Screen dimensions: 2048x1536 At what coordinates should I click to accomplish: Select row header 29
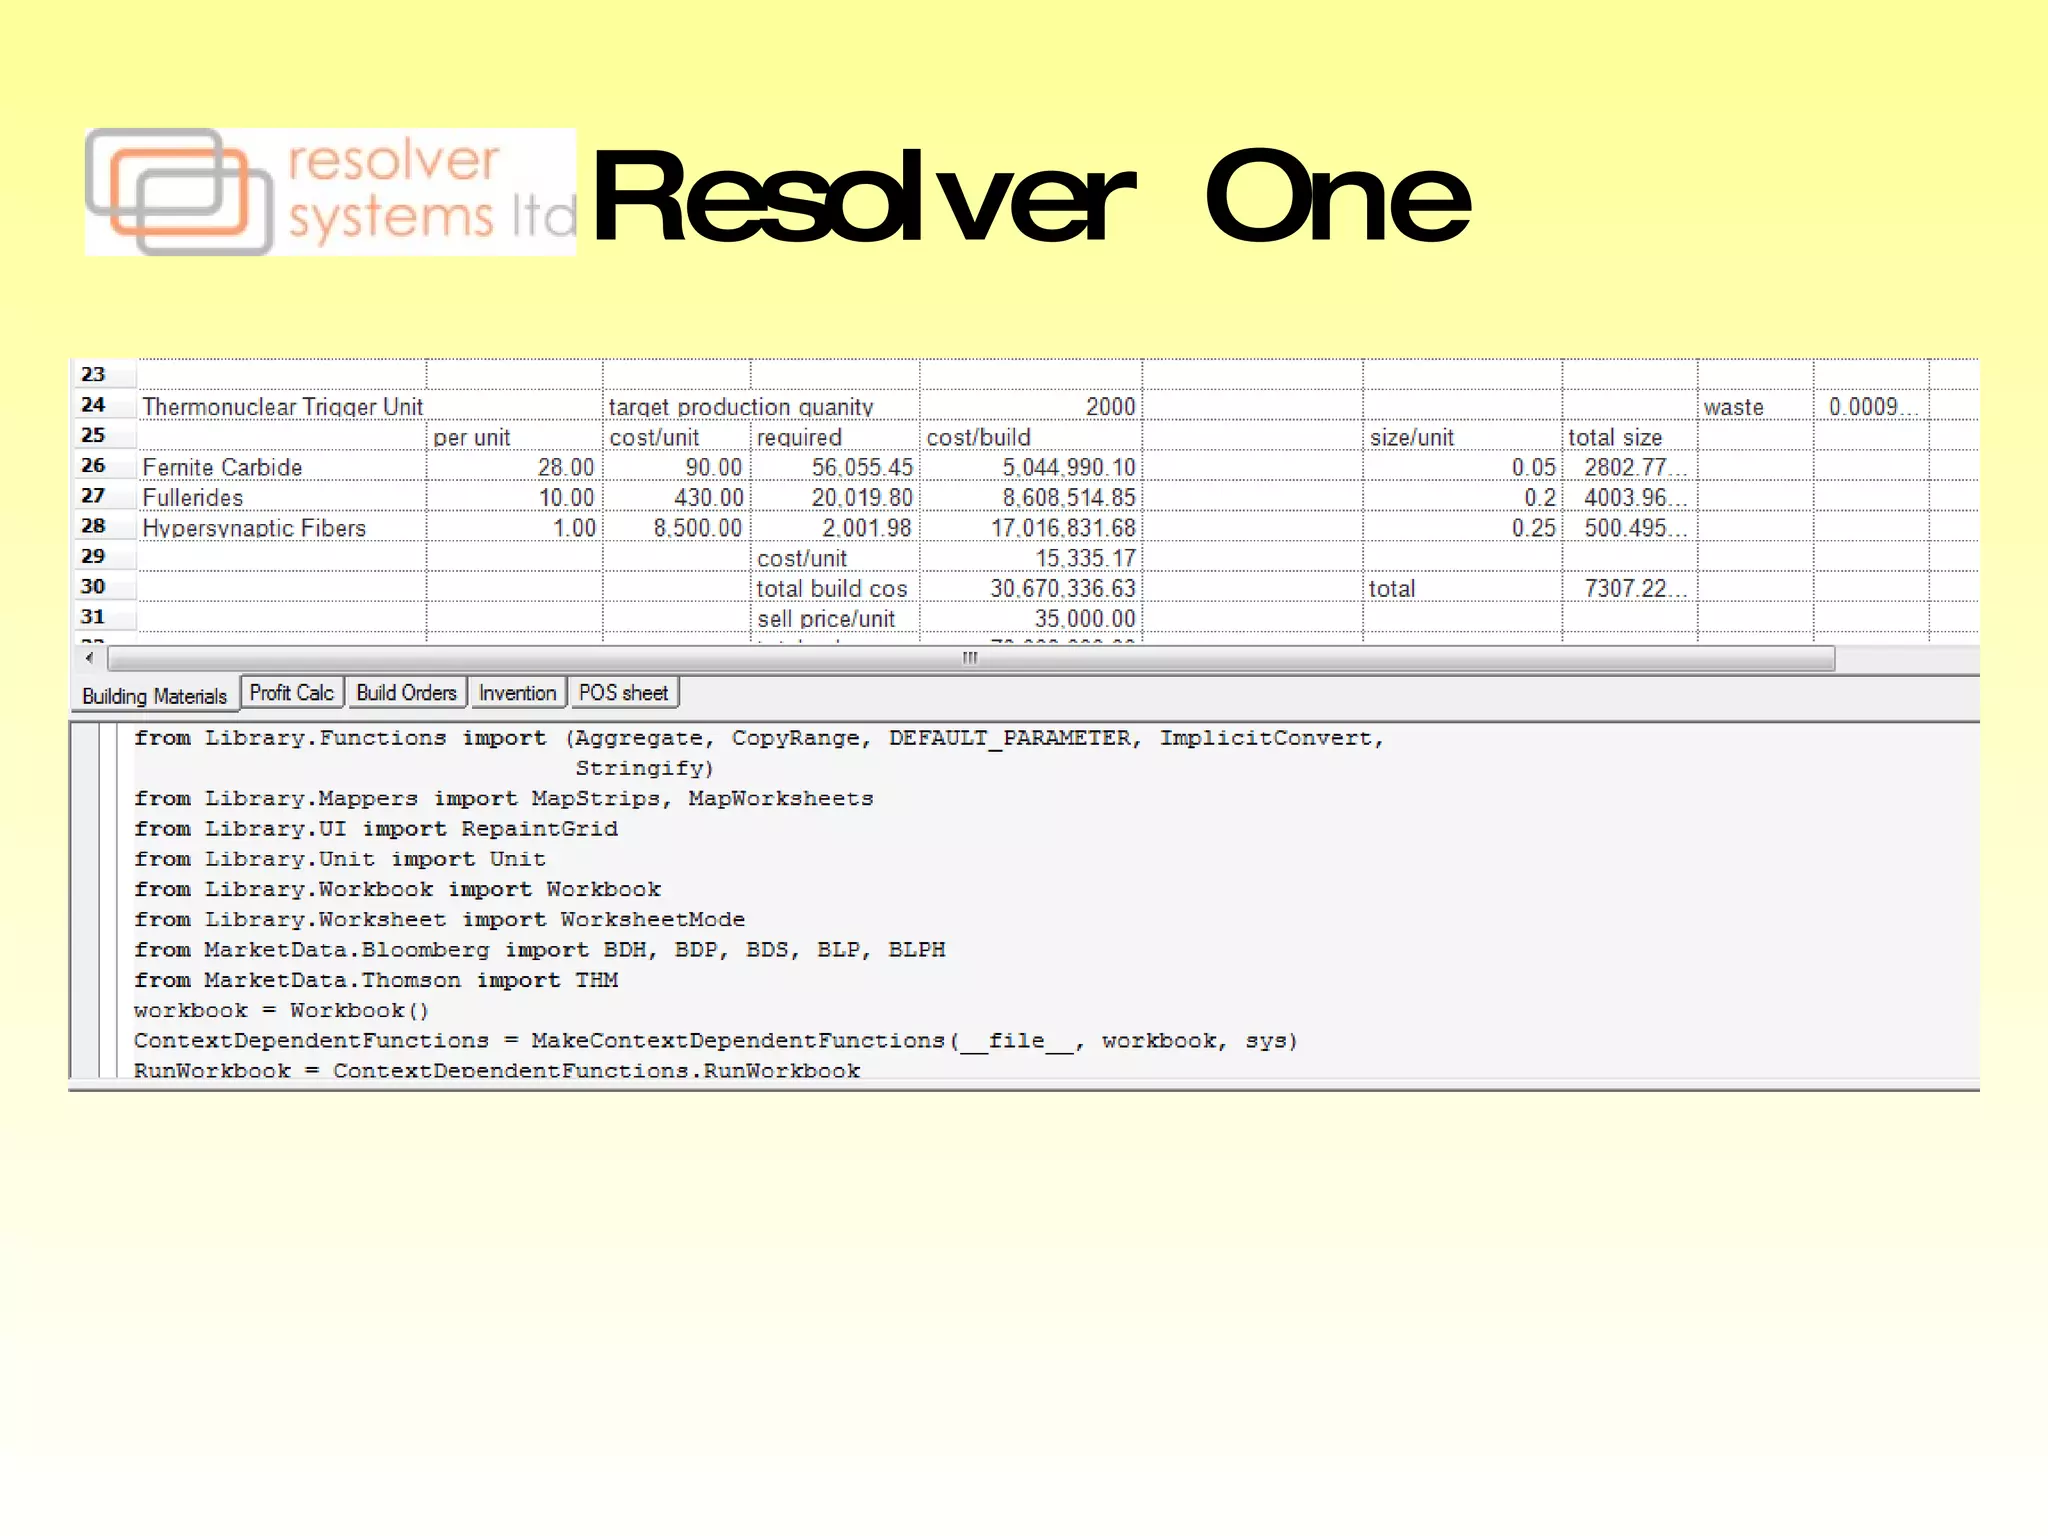[103, 556]
